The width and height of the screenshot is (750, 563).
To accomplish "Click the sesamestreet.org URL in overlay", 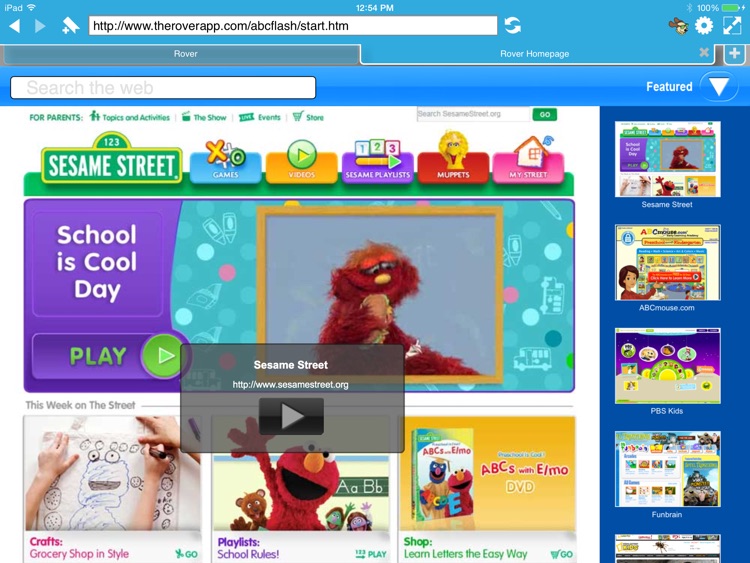I will [x=290, y=385].
